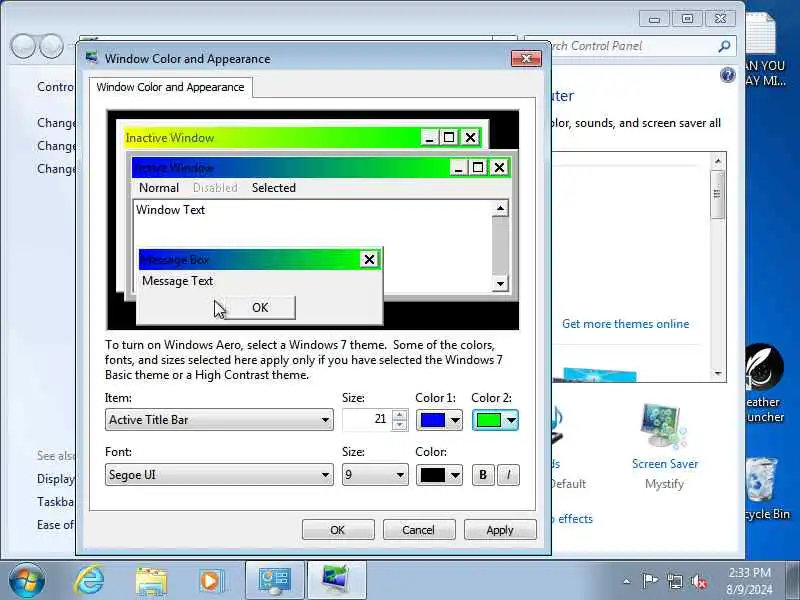Decrease the item size with down spinner
Screen dimensions: 800x600
[399, 425]
